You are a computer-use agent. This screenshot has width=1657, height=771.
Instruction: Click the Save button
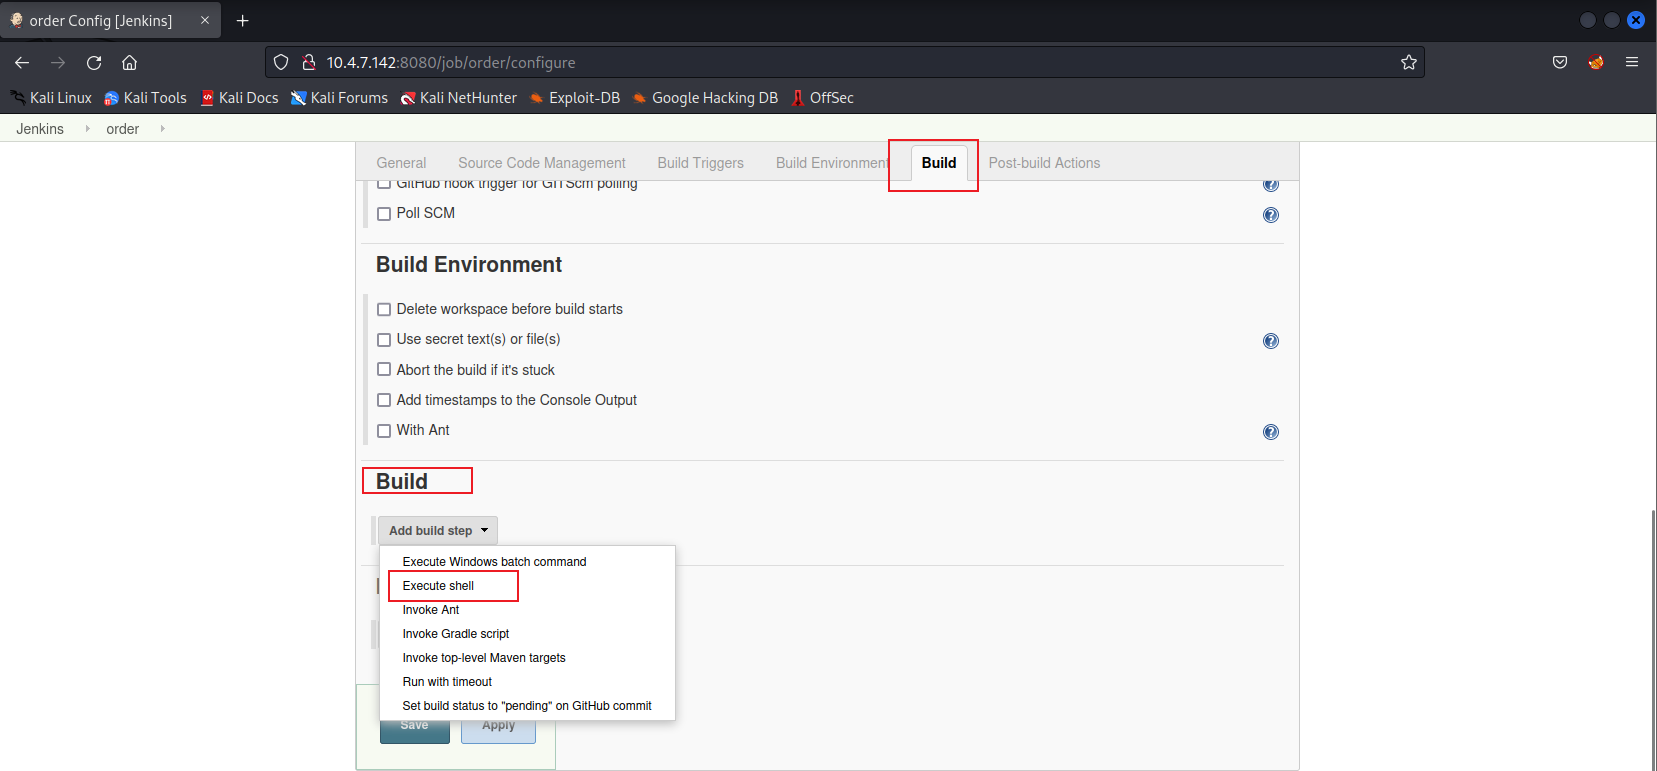click(x=415, y=730)
